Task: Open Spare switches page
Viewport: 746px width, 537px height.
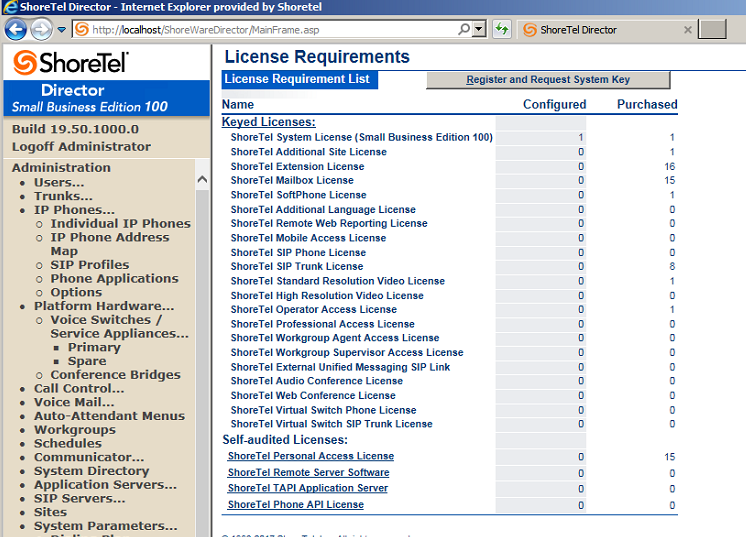Action: point(87,361)
